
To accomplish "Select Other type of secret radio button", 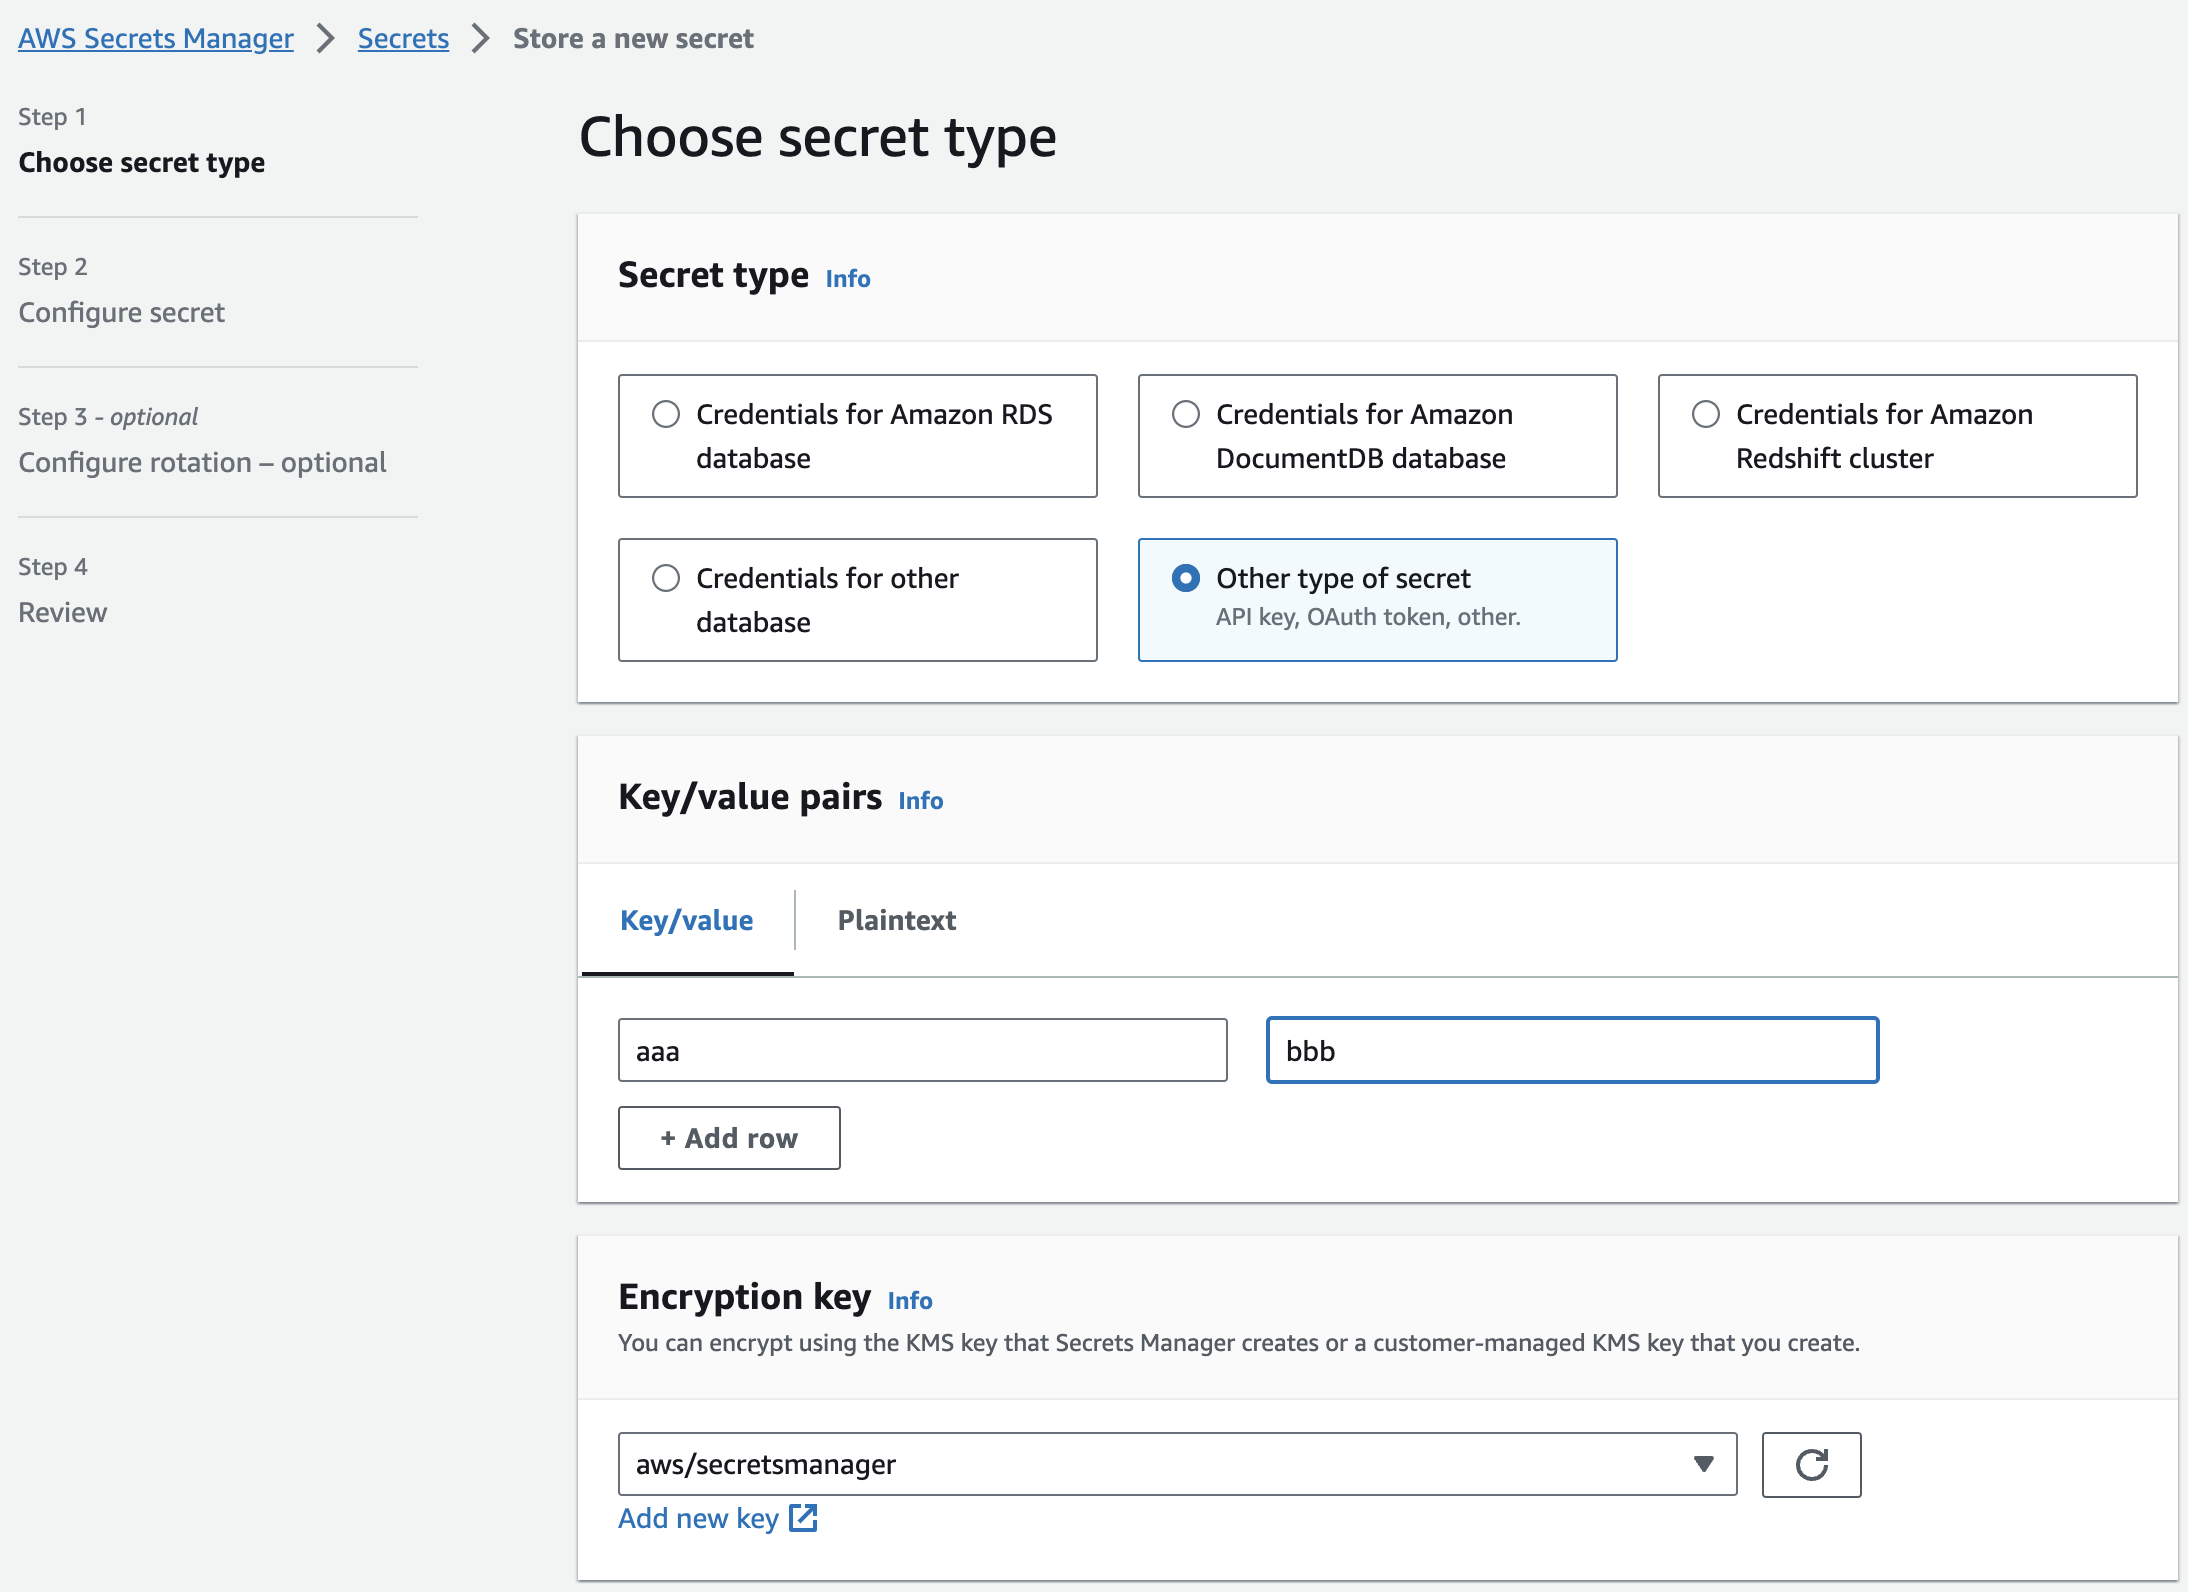I will pyautogui.click(x=1186, y=578).
